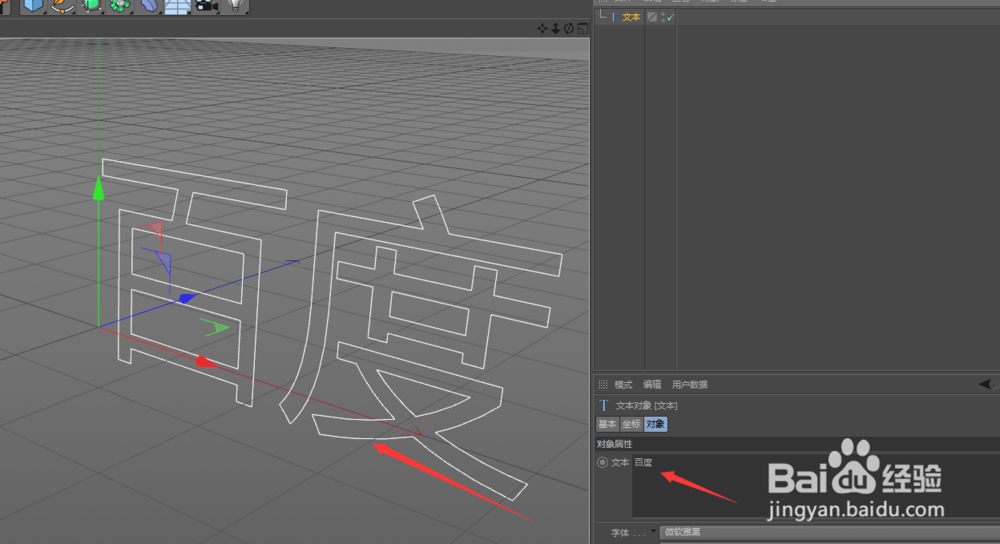This screenshot has height=544, width=1000.
Task: Open the green array/cloner tool
Action: [120, 6]
